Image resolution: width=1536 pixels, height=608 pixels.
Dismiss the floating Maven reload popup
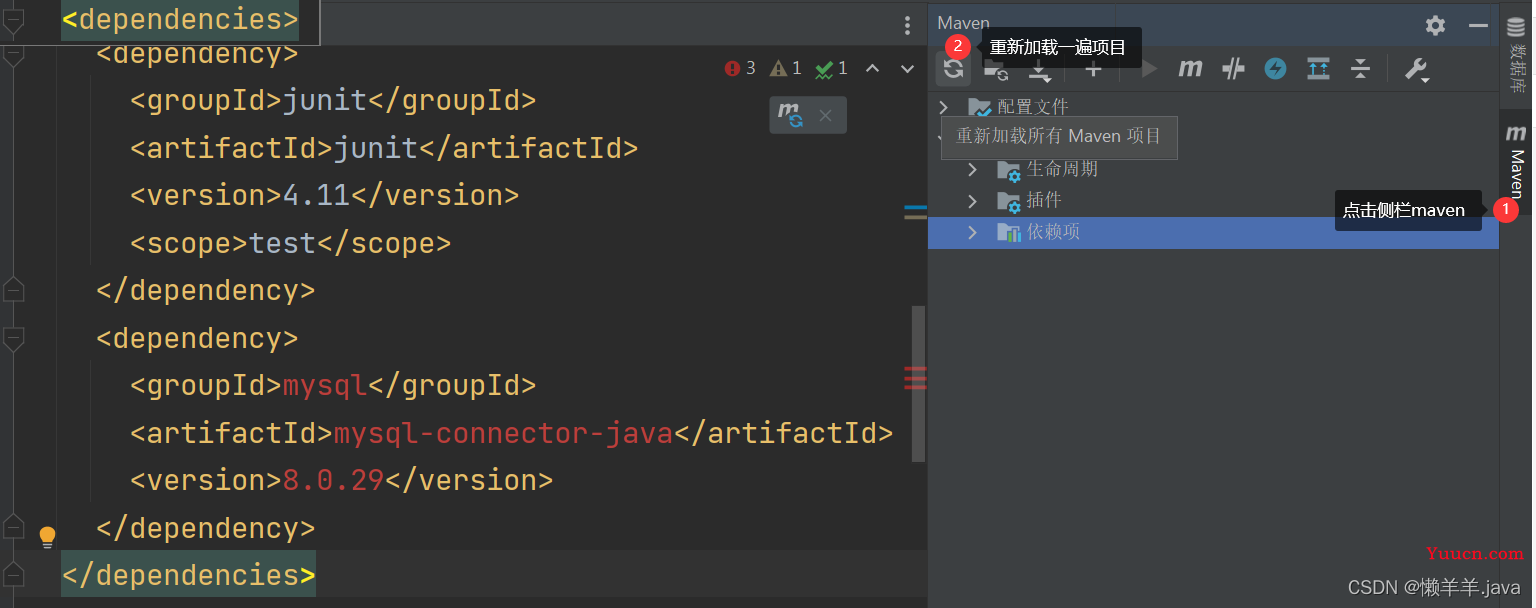tap(825, 115)
